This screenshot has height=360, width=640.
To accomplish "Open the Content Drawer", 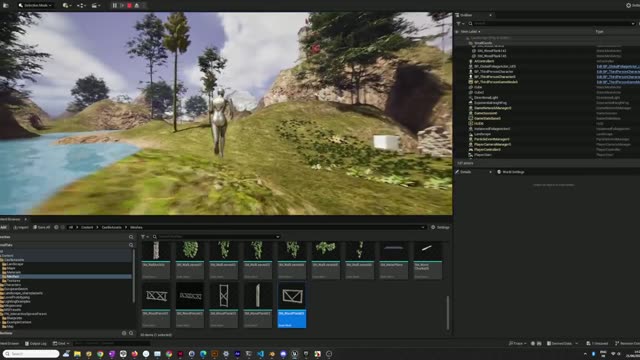I will click(x=10, y=344).
